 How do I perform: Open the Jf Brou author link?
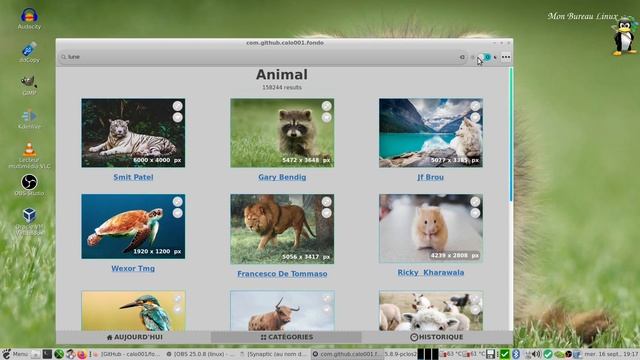tap(431, 177)
